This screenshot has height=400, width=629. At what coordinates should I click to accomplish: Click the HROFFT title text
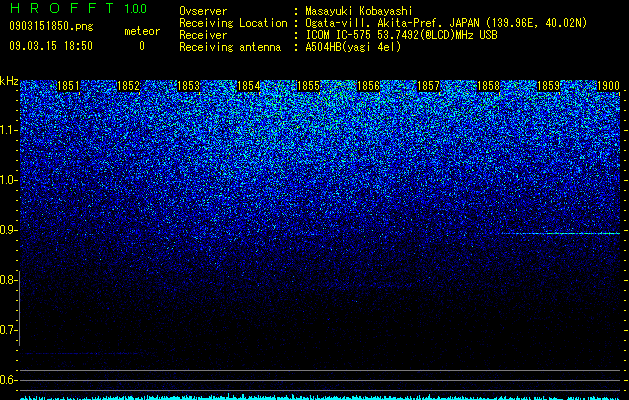62,8
